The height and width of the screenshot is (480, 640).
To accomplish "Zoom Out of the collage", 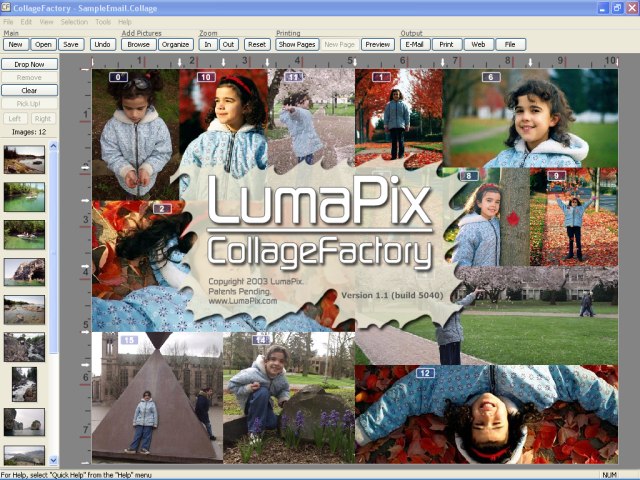I will (229, 44).
